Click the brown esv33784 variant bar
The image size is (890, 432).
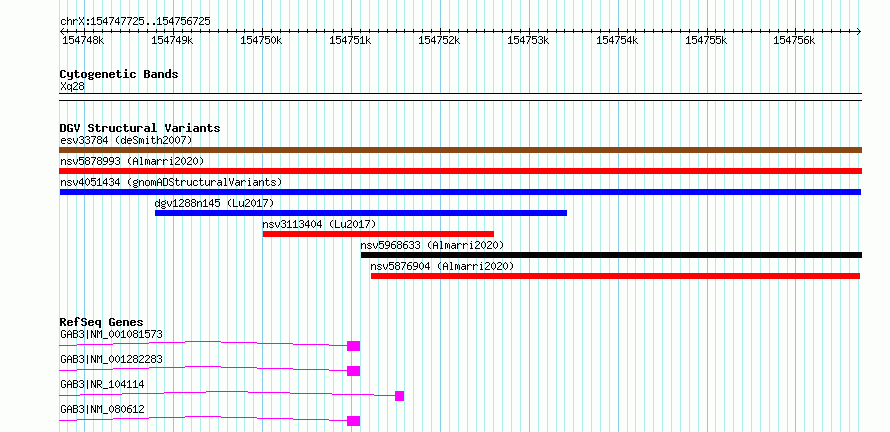[460, 150]
